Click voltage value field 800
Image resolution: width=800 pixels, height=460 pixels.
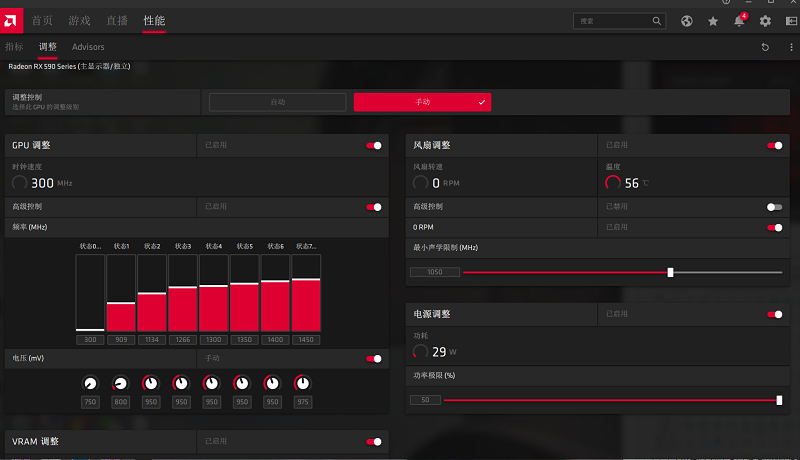(120, 402)
